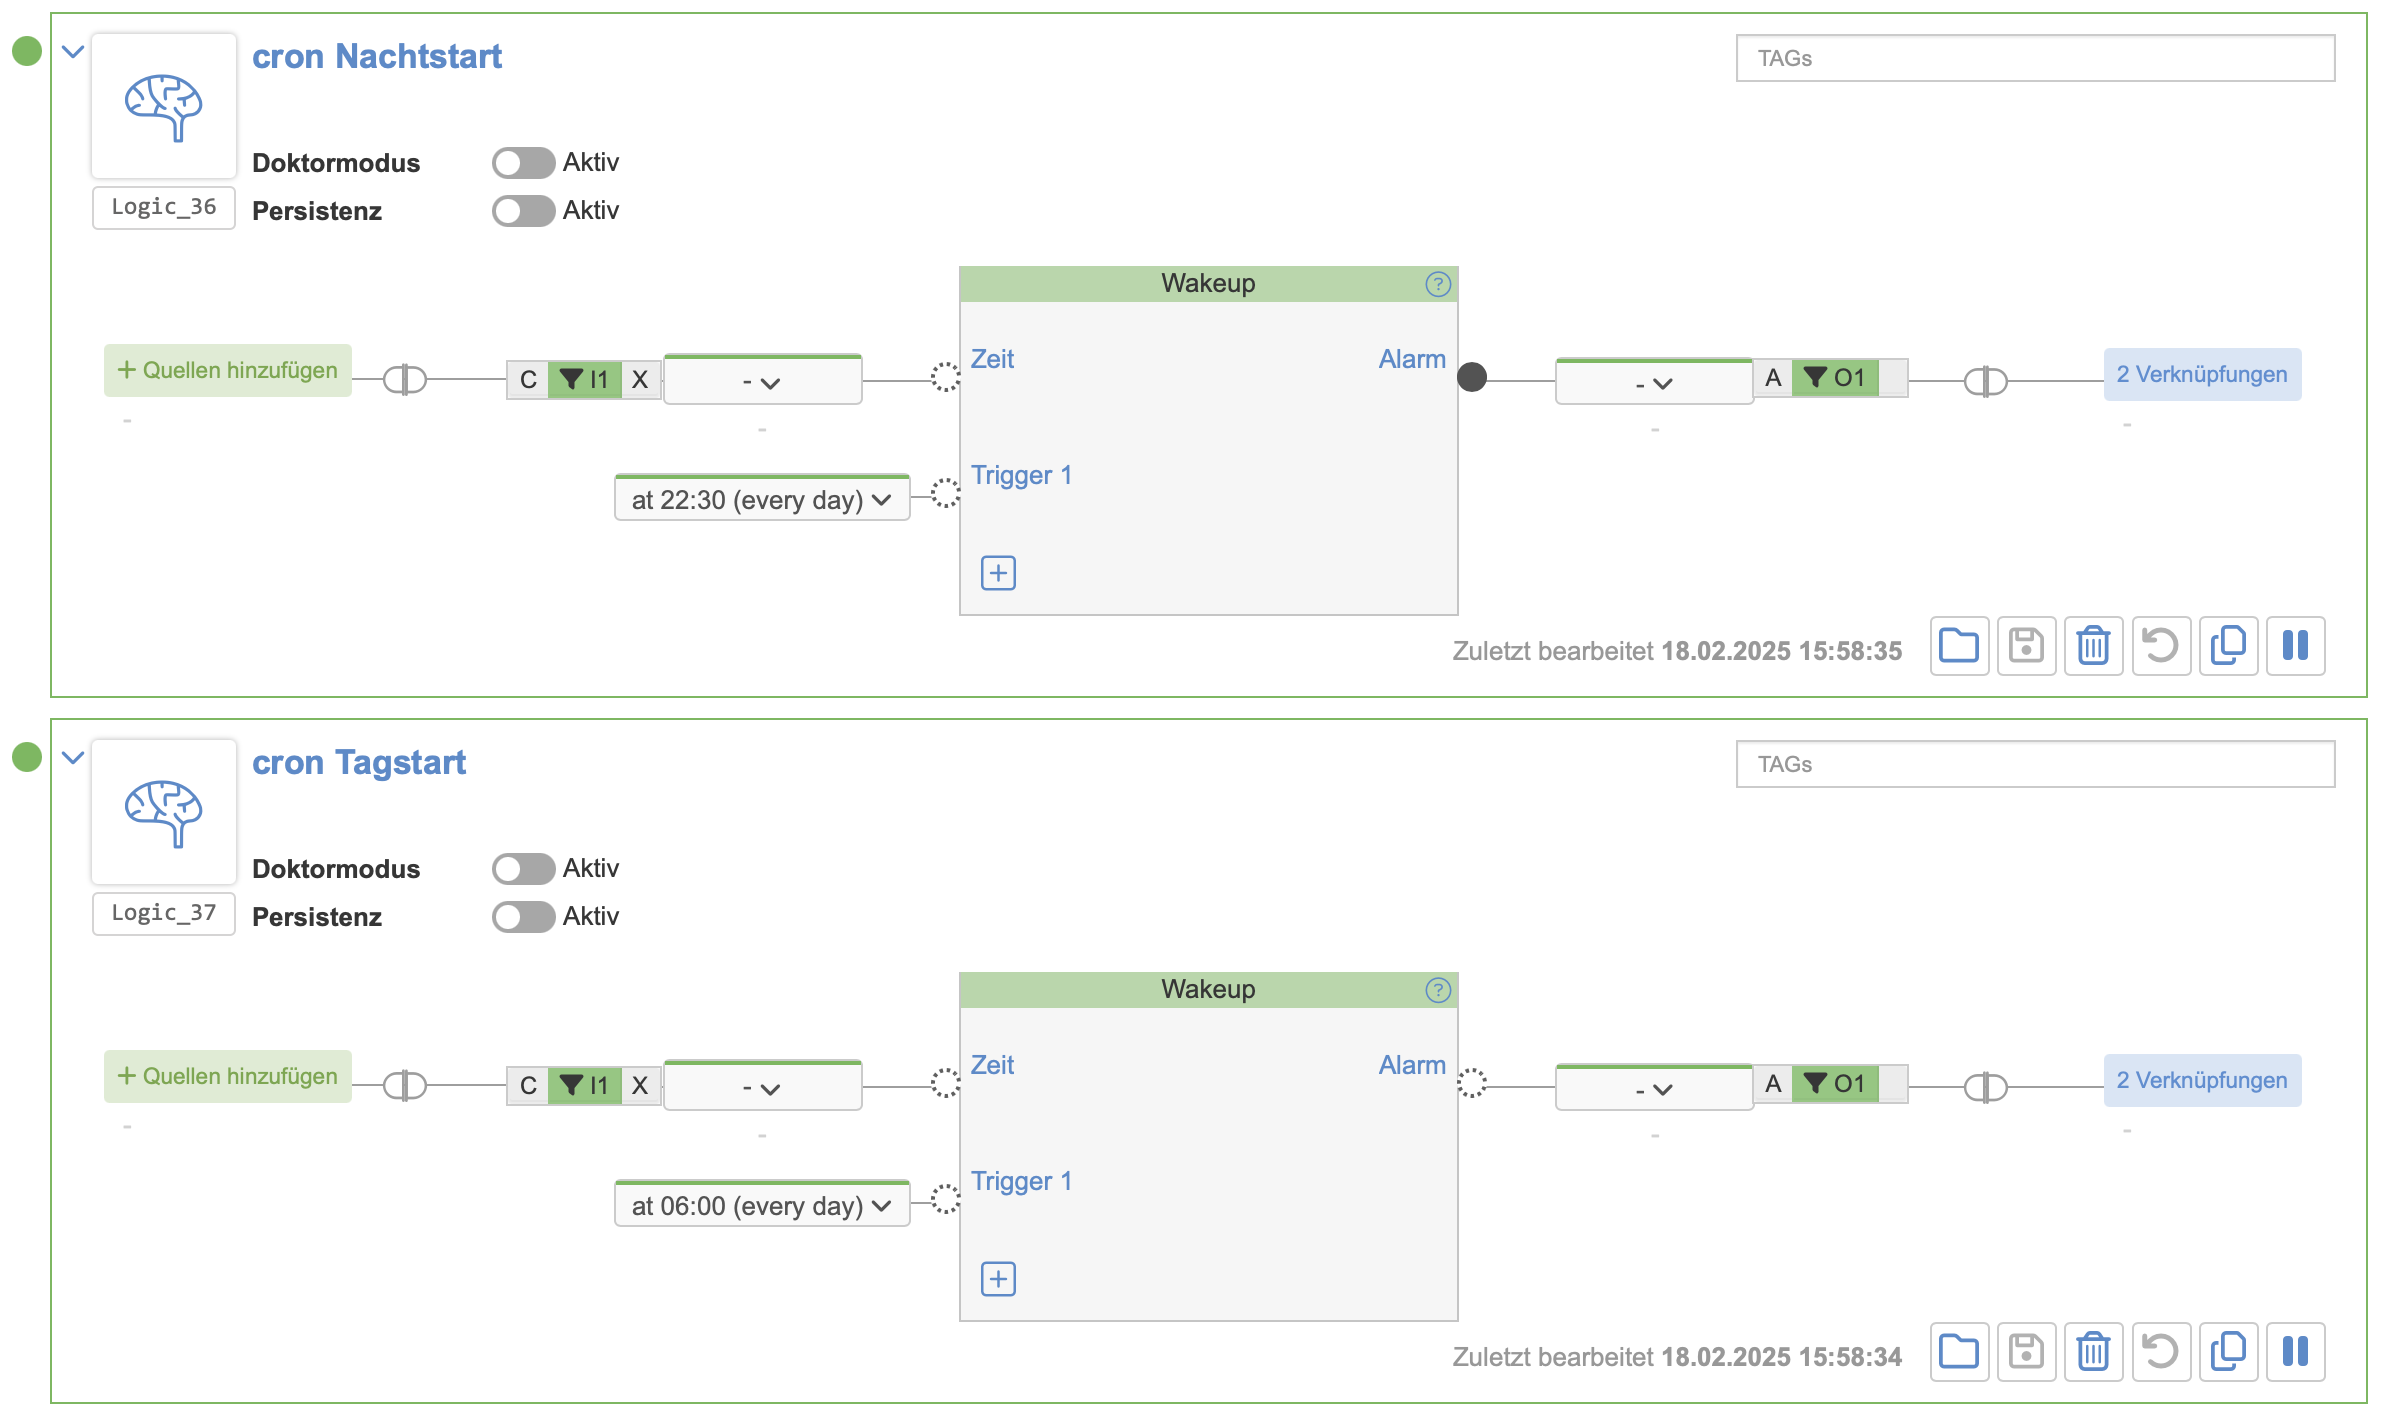2386x1414 pixels.
Task: Pause the cron Tagstart logic
Action: pyautogui.click(x=2295, y=1352)
